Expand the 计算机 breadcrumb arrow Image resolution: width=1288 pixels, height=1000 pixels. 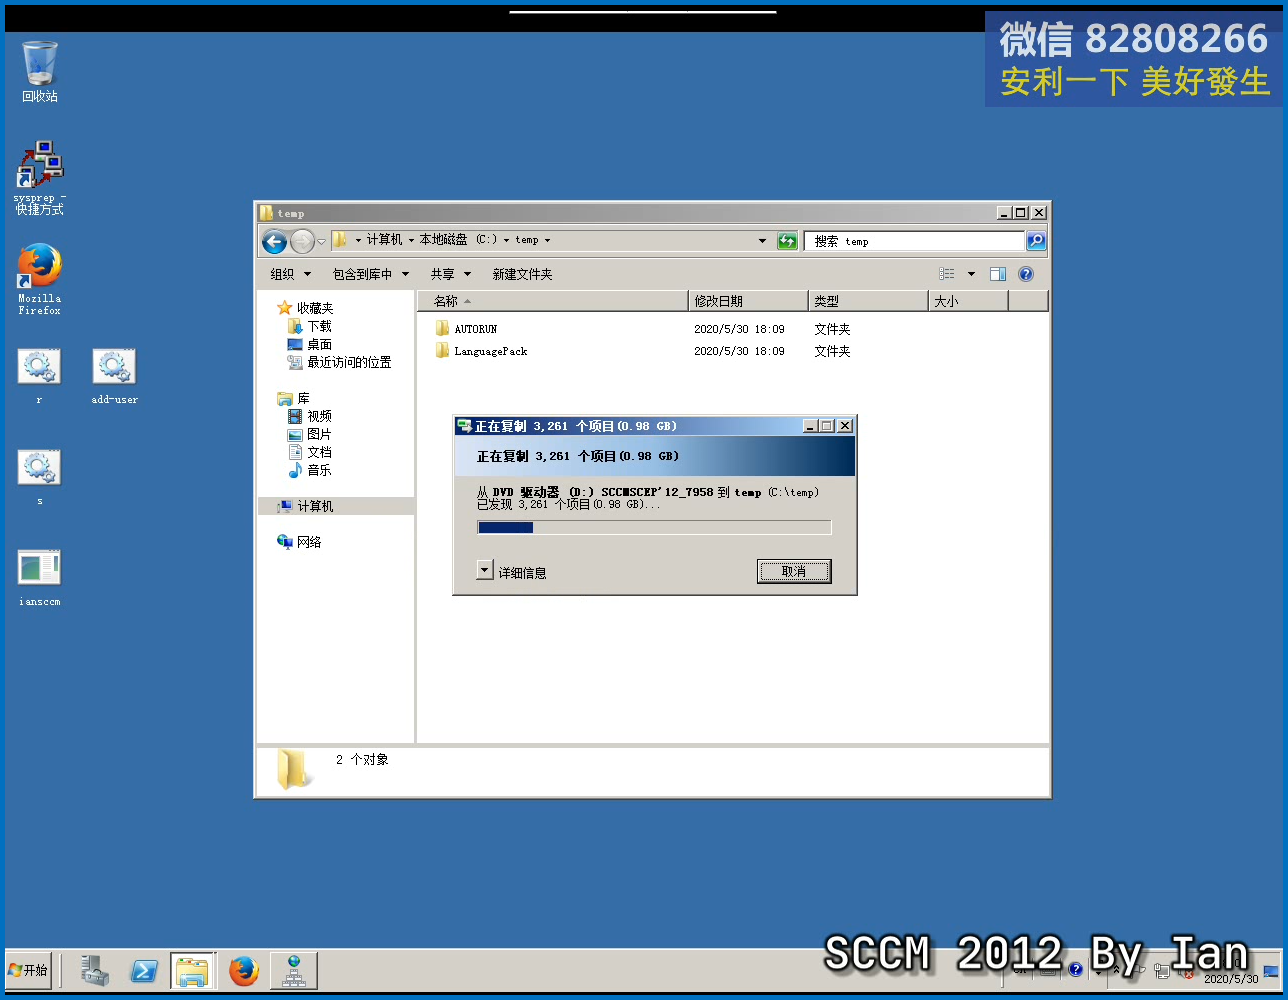pos(411,240)
